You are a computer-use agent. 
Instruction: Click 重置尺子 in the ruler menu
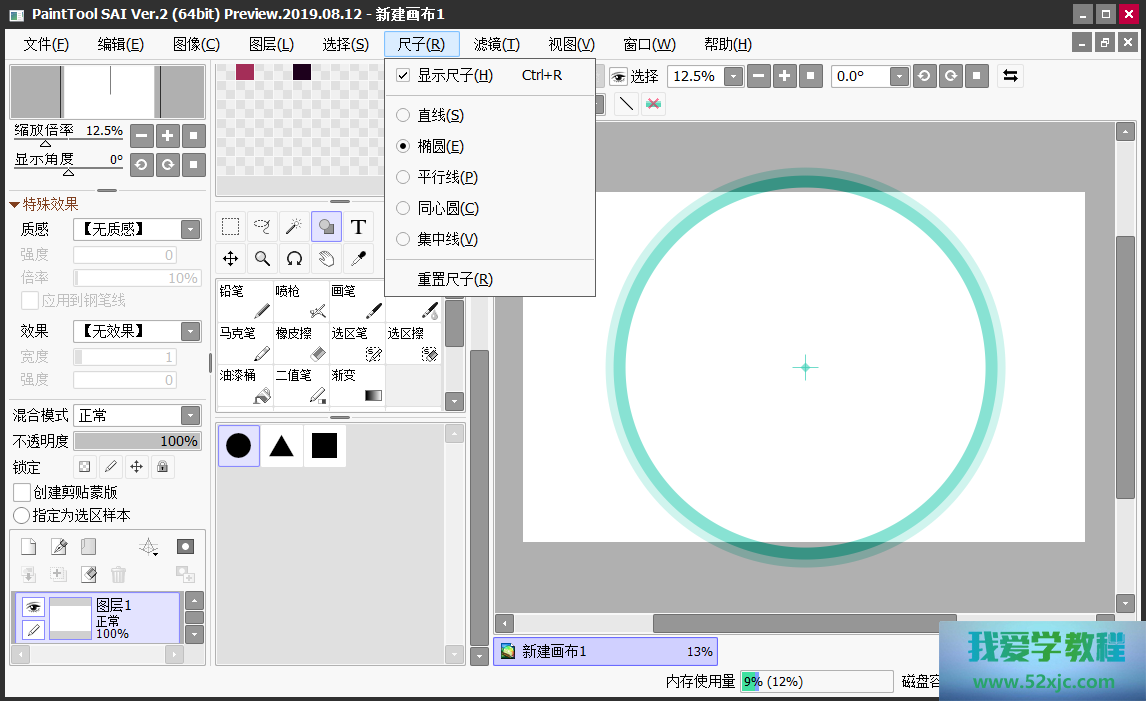455,279
